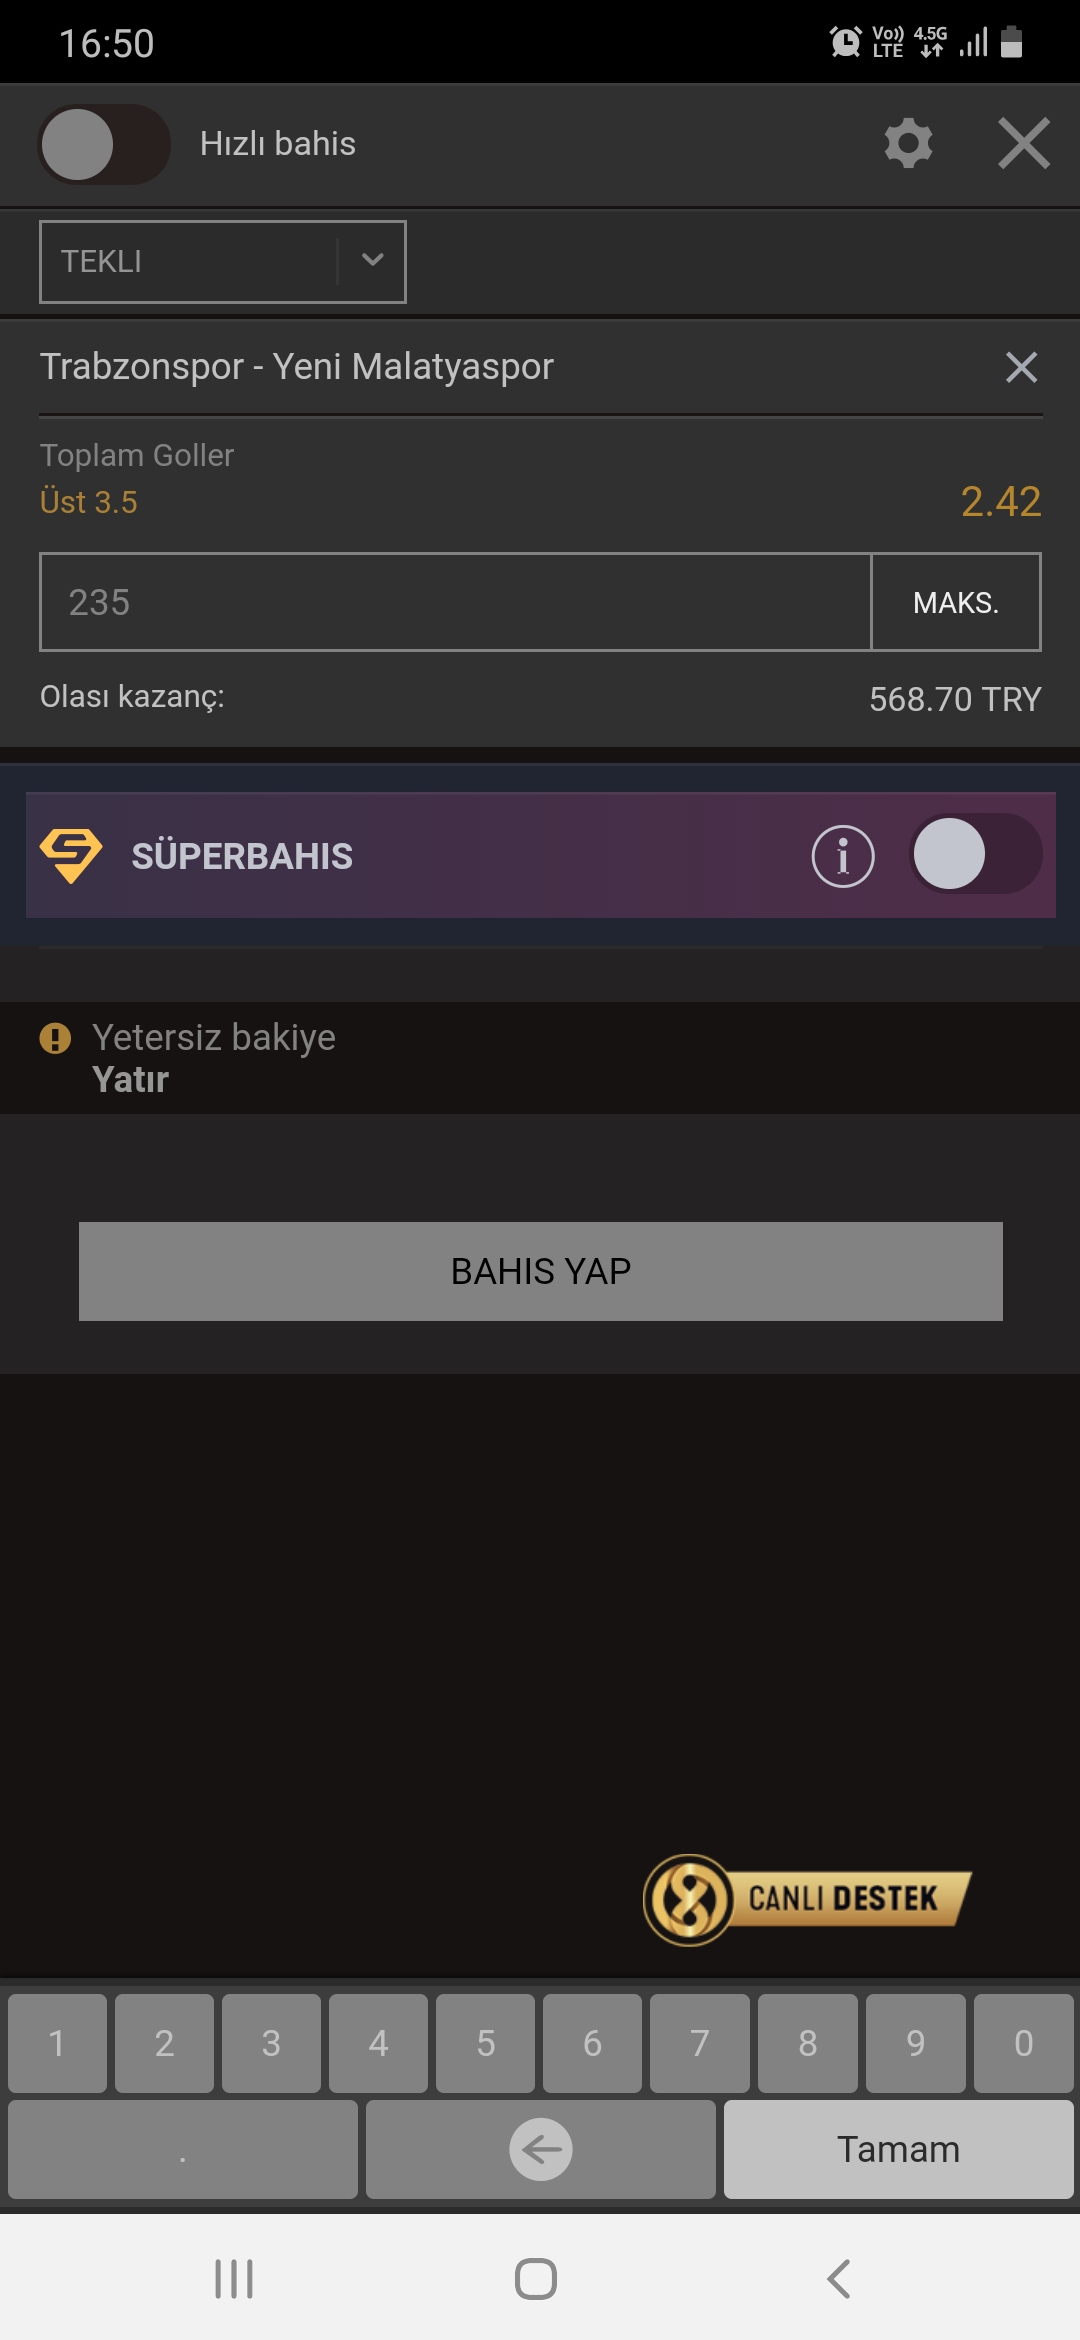Tap the Süperbahis logo icon
The height and width of the screenshot is (2340, 1080).
tap(71, 856)
